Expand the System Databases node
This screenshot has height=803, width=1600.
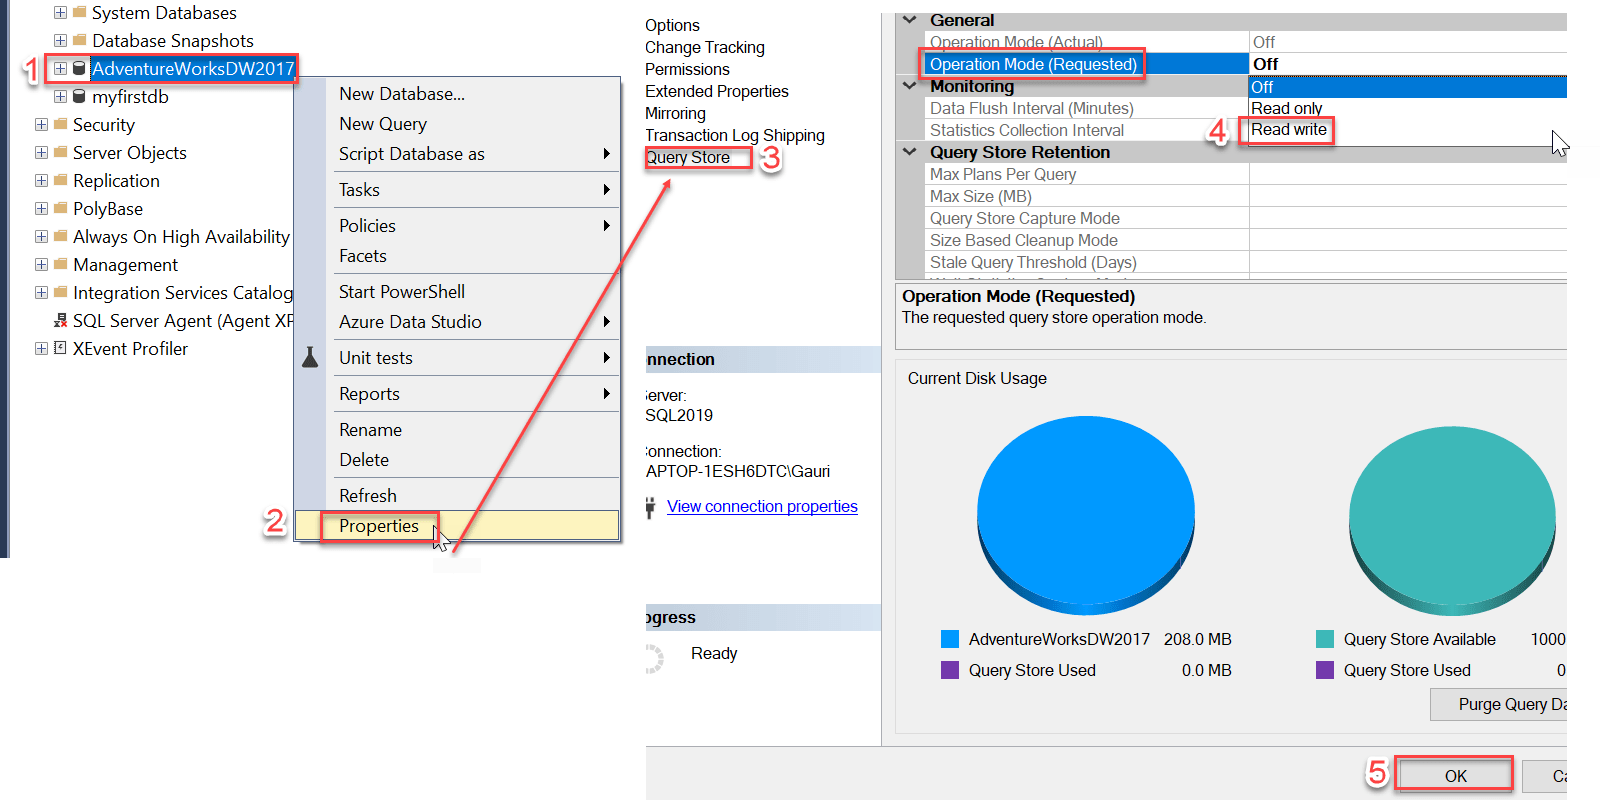coord(60,12)
